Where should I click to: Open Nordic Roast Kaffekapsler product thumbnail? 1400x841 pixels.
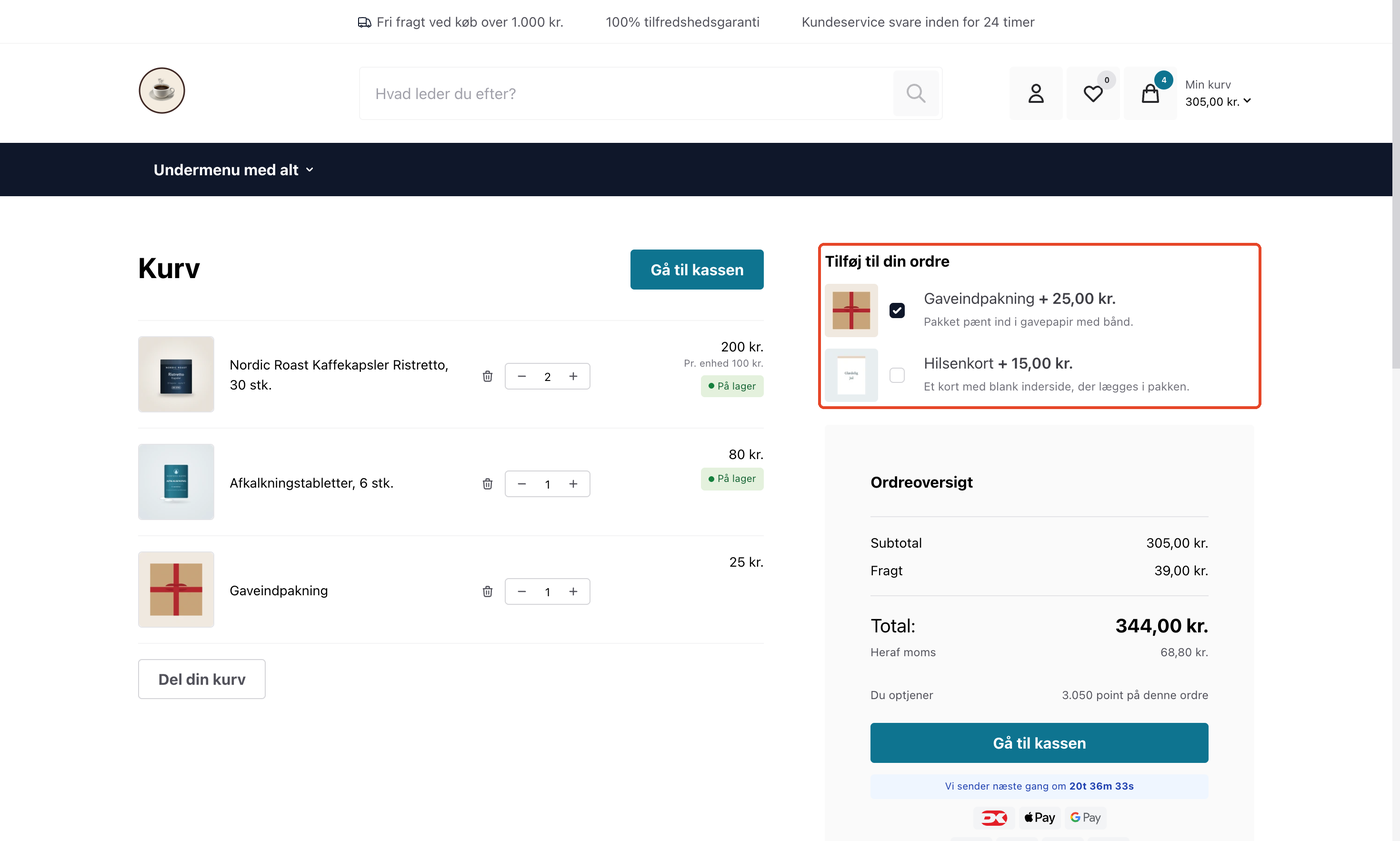tap(176, 374)
